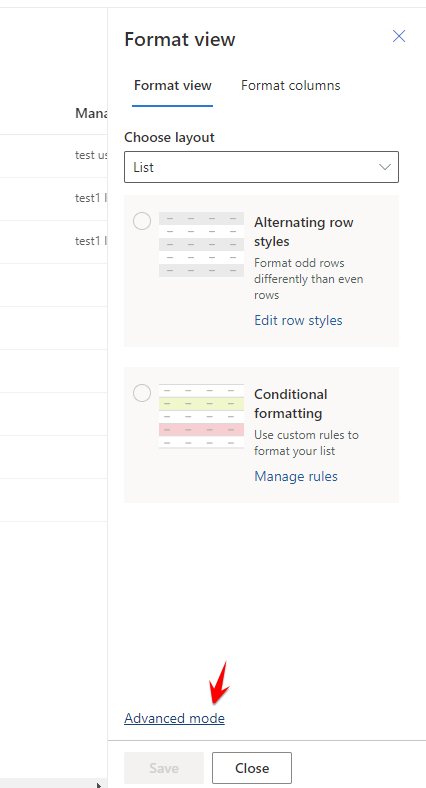Viewport: 426px width, 788px height.
Task: Select the Conditional formatting radio button
Action: pyautogui.click(x=142, y=393)
